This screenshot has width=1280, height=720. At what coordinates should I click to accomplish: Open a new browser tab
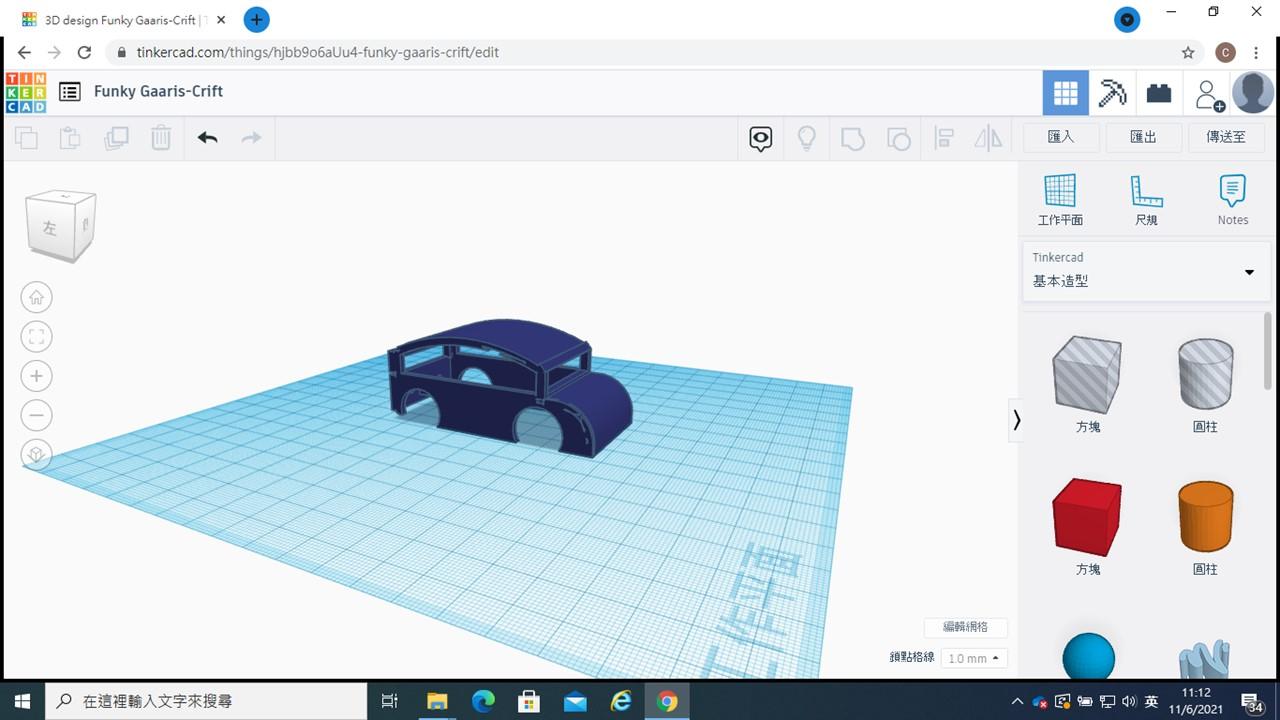(256, 19)
